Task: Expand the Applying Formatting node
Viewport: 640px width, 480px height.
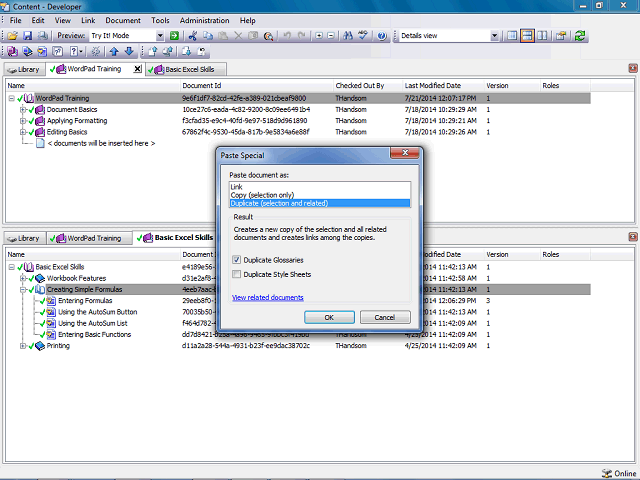Action: point(23,121)
